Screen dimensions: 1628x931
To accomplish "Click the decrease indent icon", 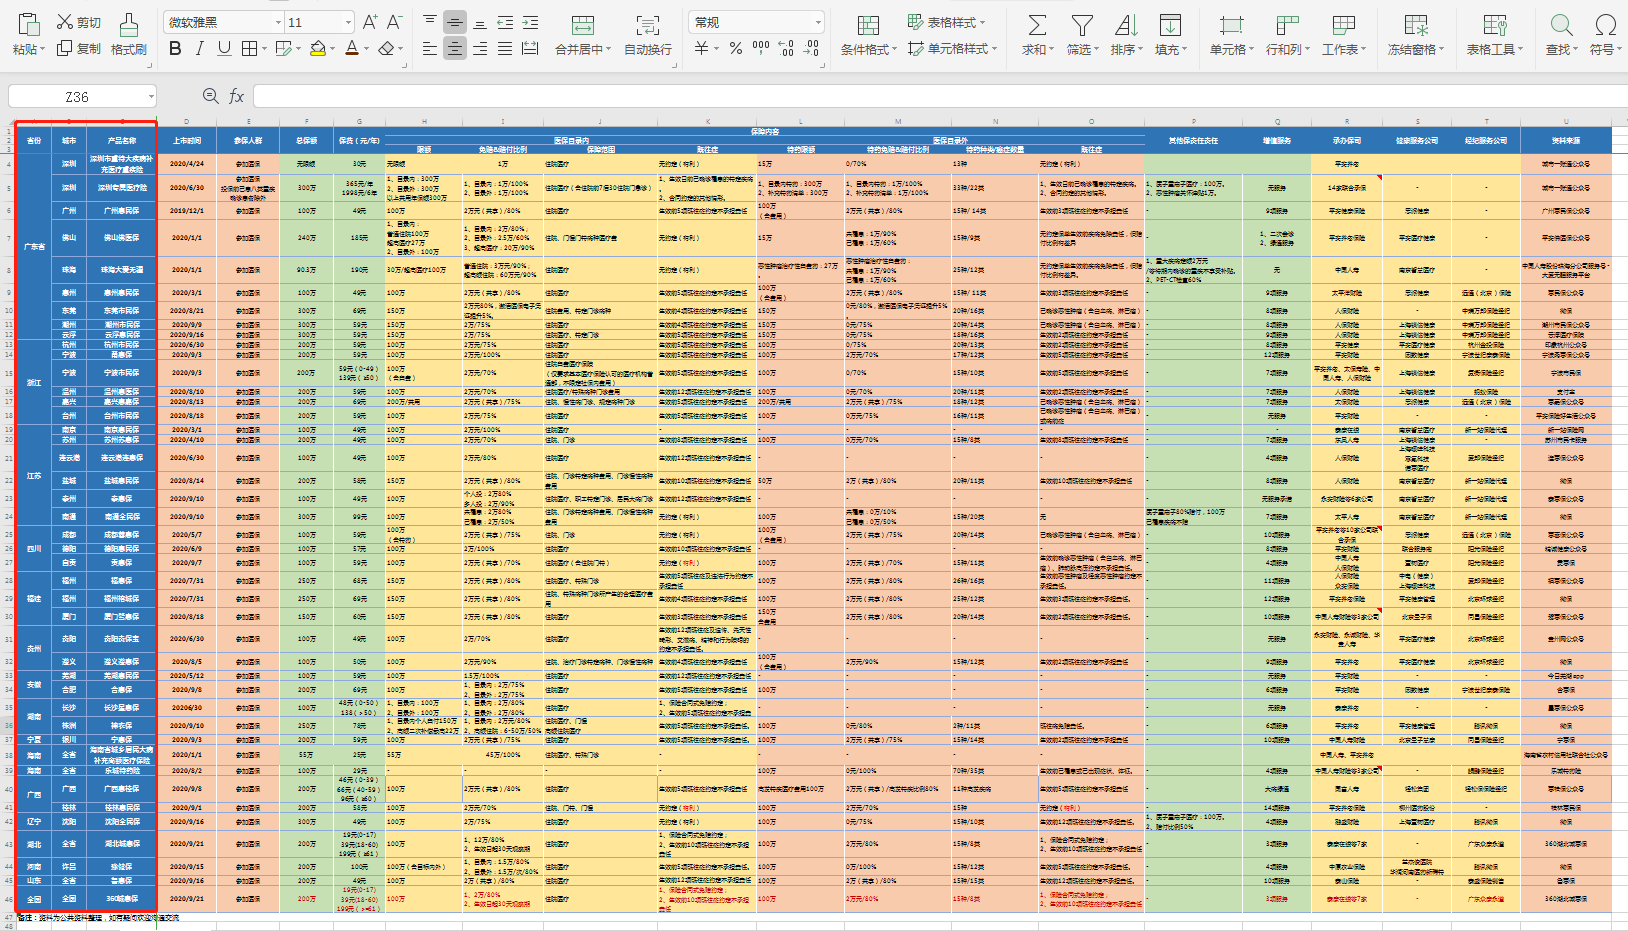I will 505,22.
